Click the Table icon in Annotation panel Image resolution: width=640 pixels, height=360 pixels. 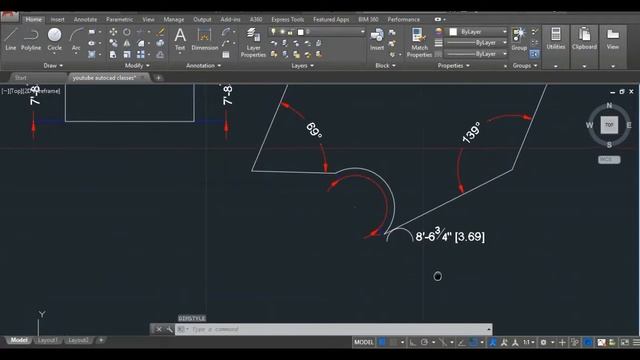tap(226, 54)
